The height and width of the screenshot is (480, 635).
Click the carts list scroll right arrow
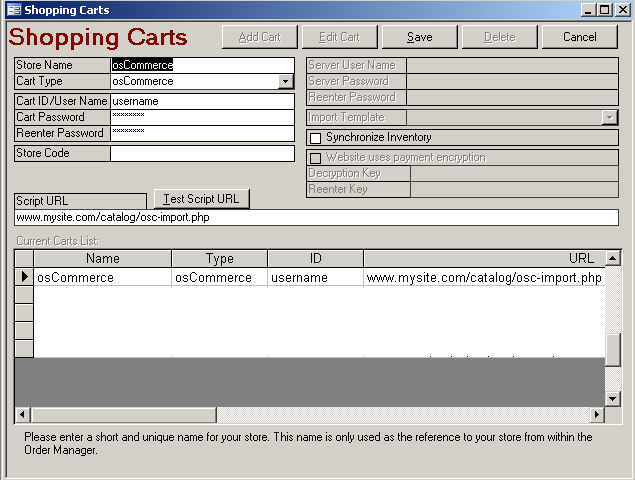(x=597, y=415)
